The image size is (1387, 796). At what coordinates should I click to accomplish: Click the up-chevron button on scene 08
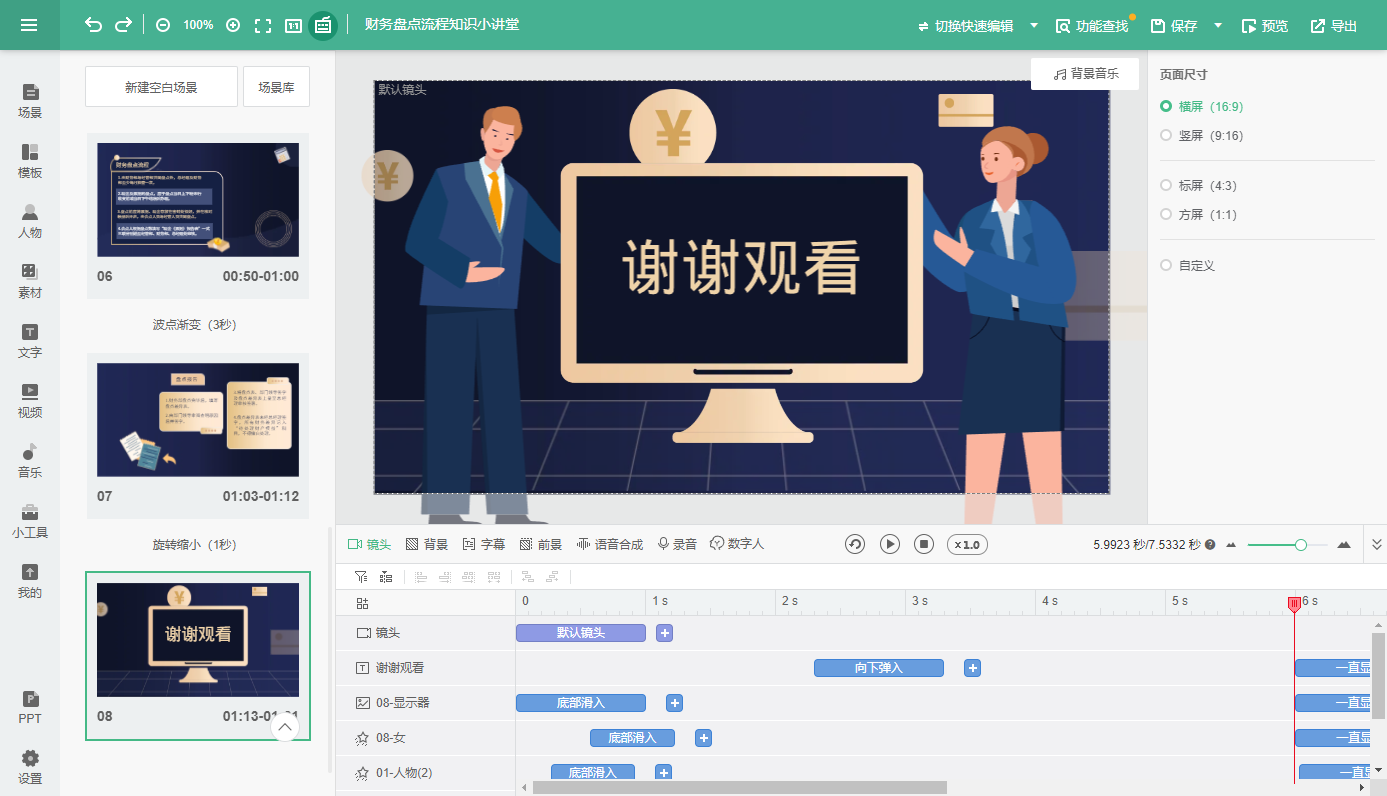point(285,727)
